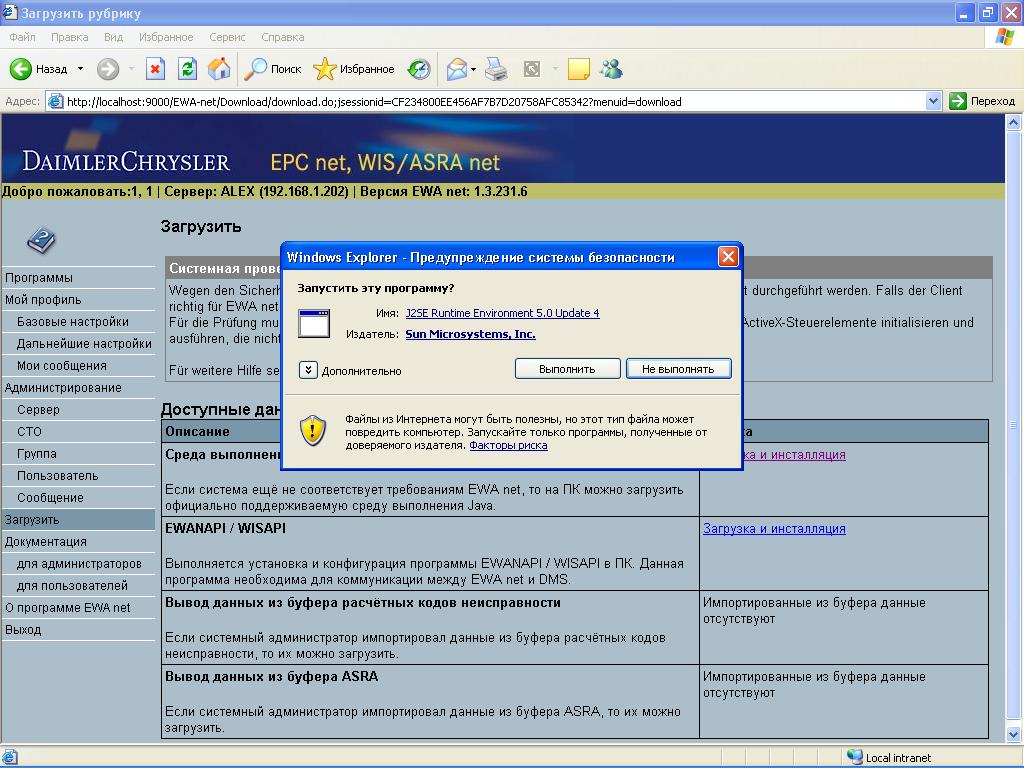Open the Messenger people icon

[x=611, y=69]
